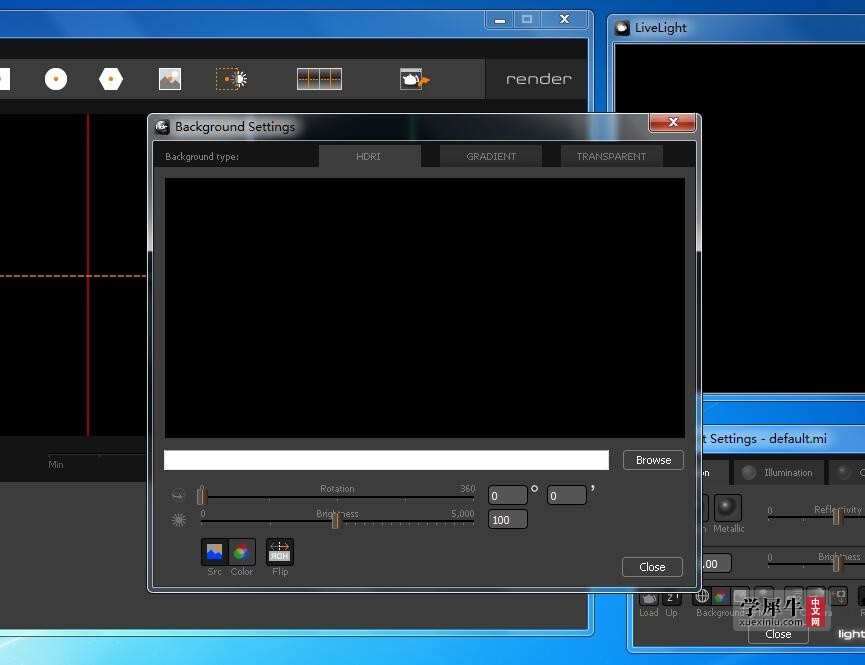Switch to the HDRI background type tab
The width and height of the screenshot is (865, 665).
pyautogui.click(x=369, y=156)
